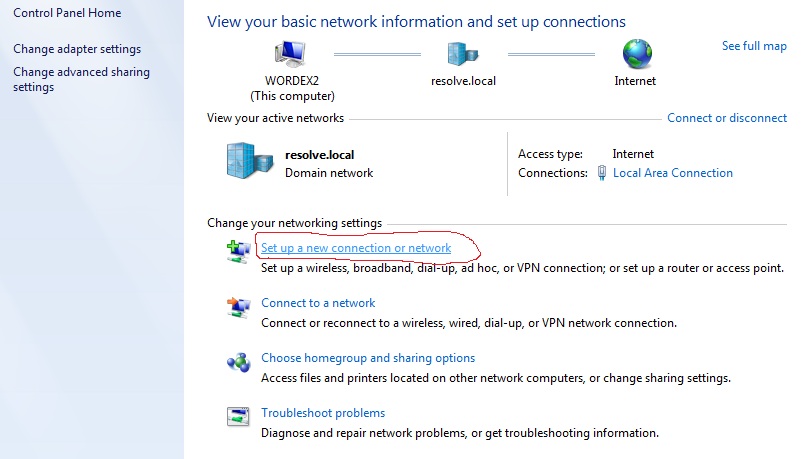The height and width of the screenshot is (459, 806).
Task: Open the See full map link
Action: (x=754, y=46)
